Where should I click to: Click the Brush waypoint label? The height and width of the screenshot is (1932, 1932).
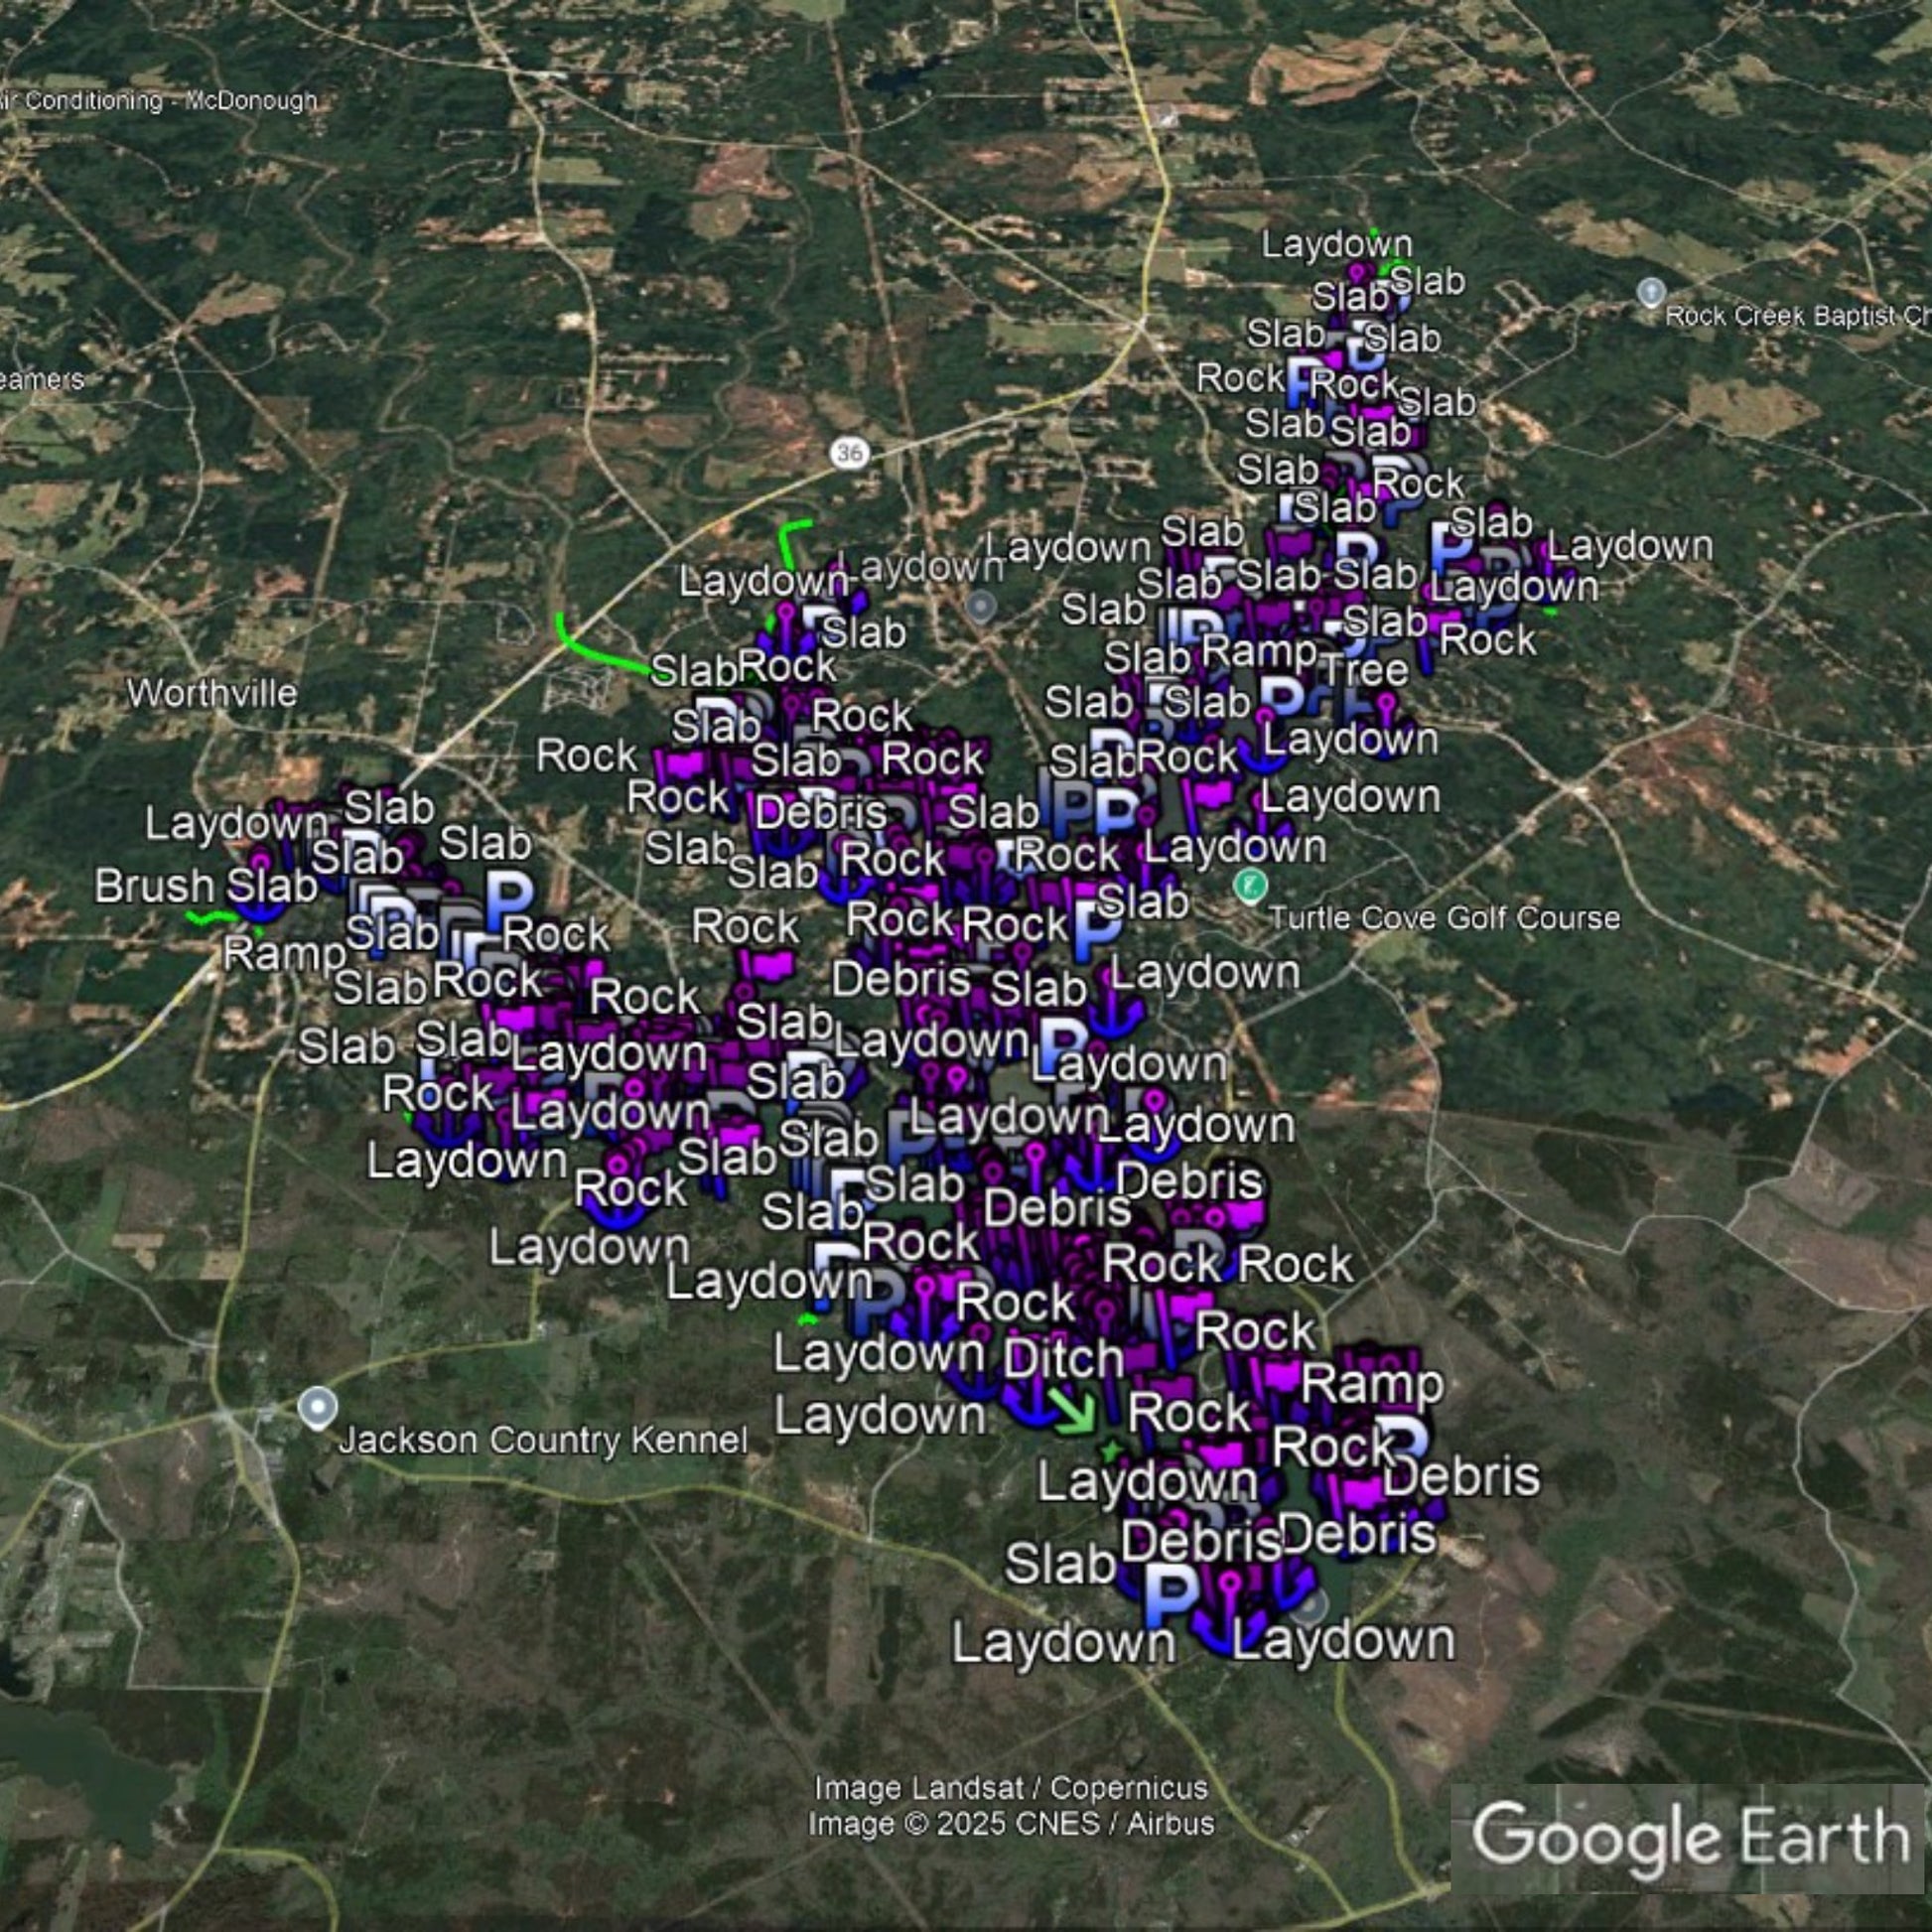coord(154,886)
